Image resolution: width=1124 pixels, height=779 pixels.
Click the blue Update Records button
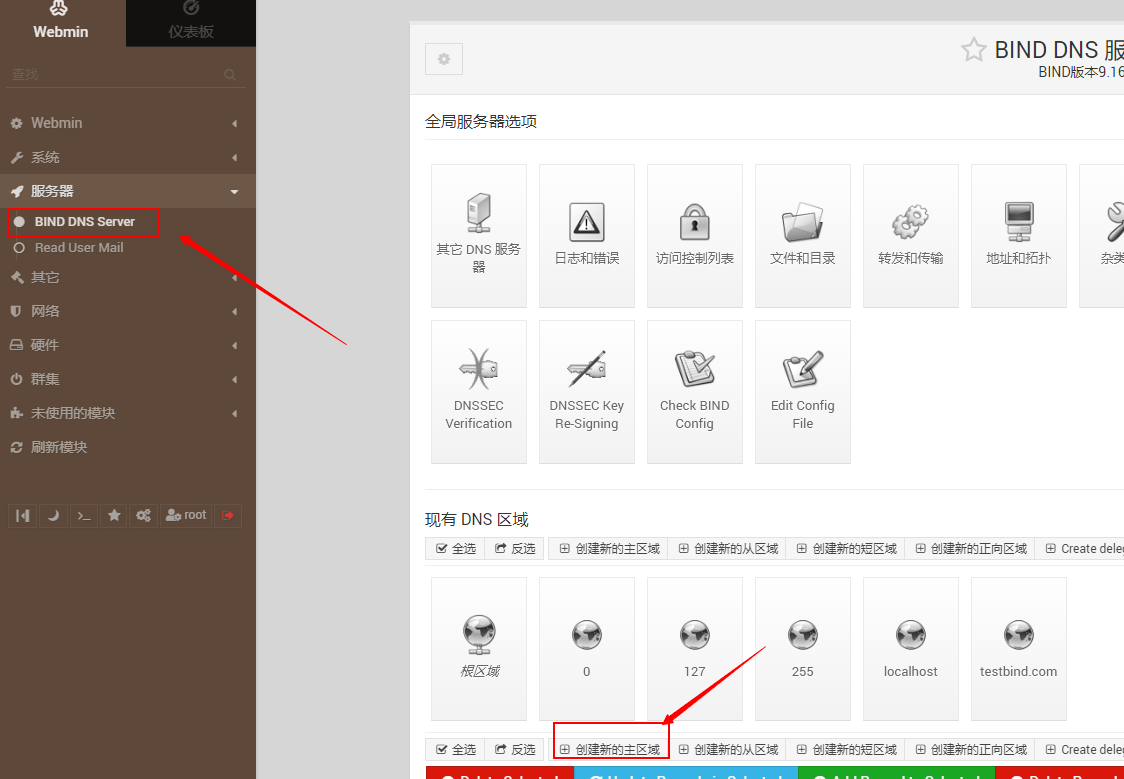(x=685, y=773)
